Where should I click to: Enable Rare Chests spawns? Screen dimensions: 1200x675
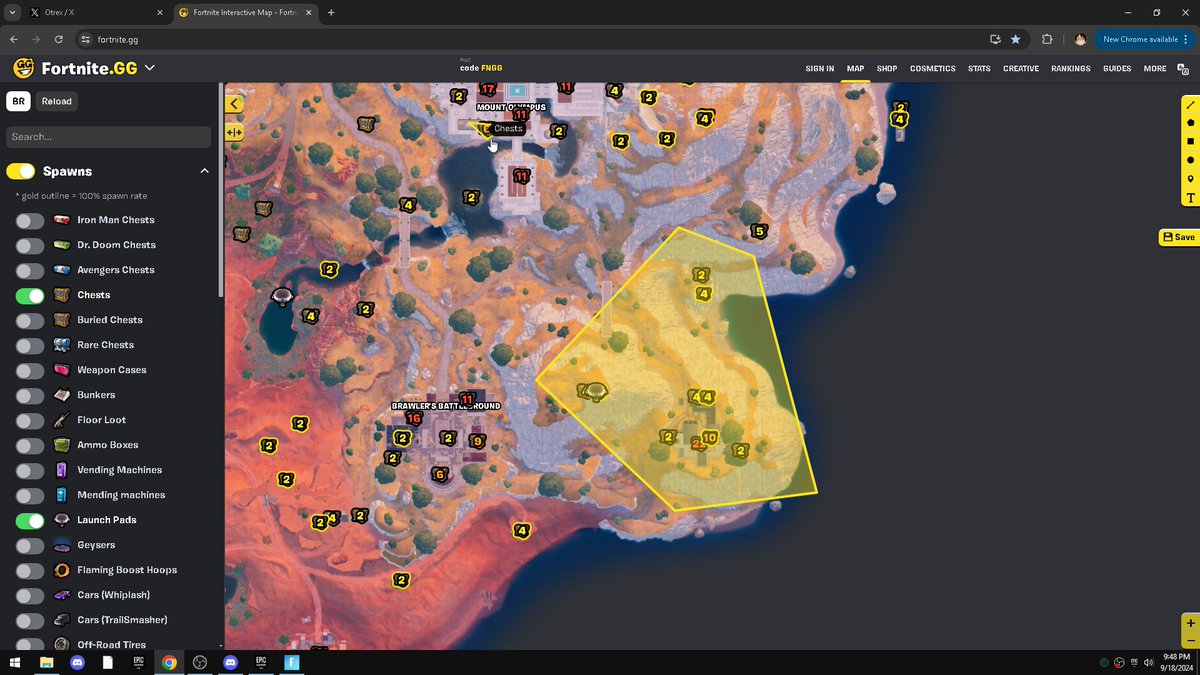tap(30, 345)
